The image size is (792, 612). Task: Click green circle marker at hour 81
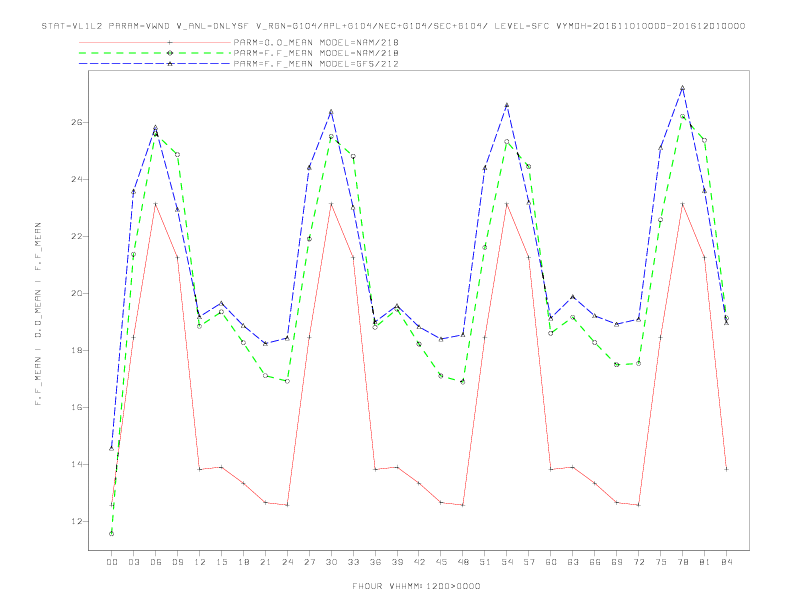click(x=704, y=140)
